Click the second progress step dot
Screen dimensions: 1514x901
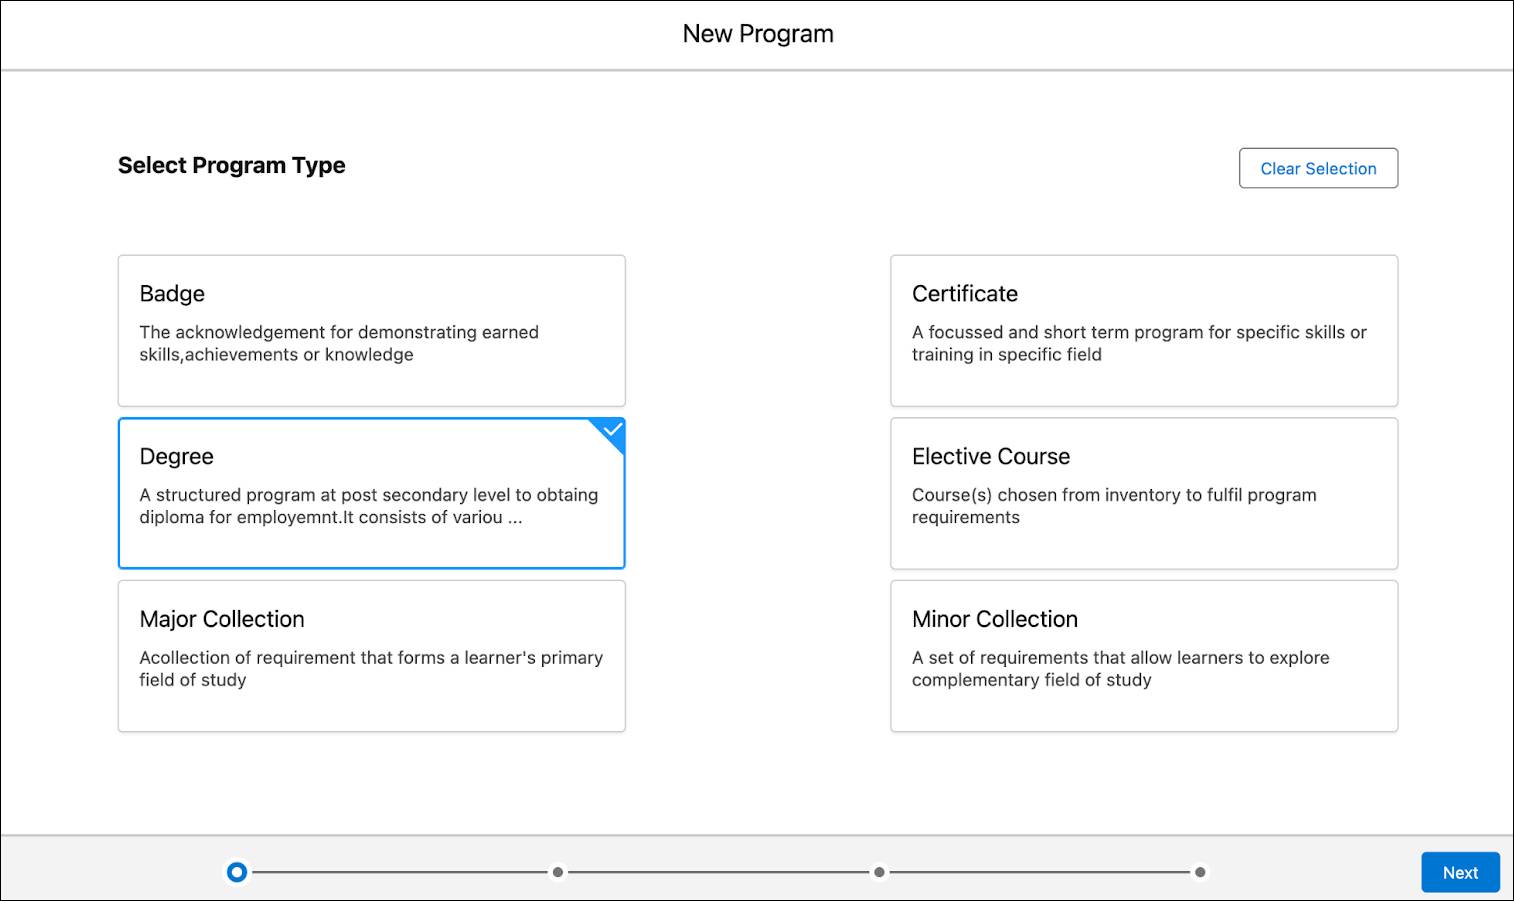coord(558,872)
